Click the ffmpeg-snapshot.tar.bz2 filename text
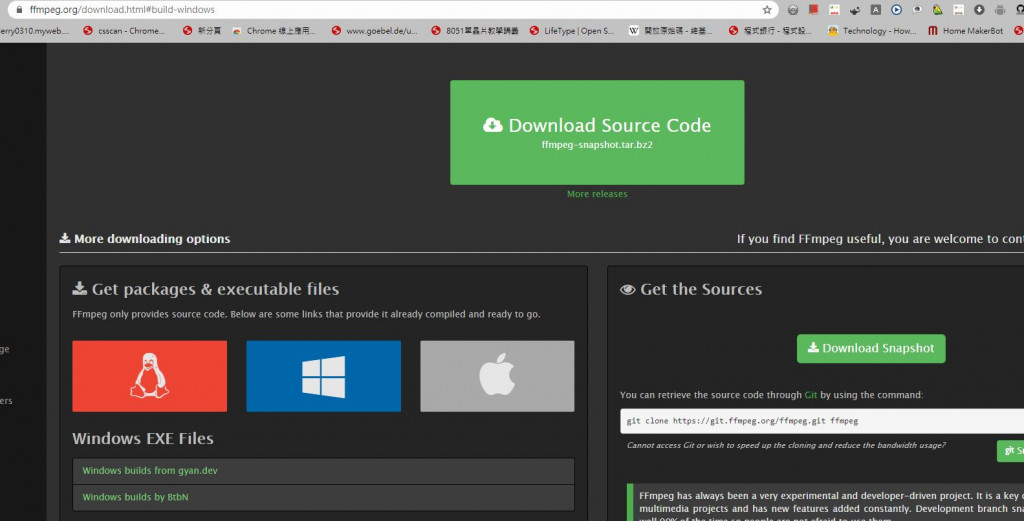This screenshot has width=1024, height=521. [x=597, y=145]
